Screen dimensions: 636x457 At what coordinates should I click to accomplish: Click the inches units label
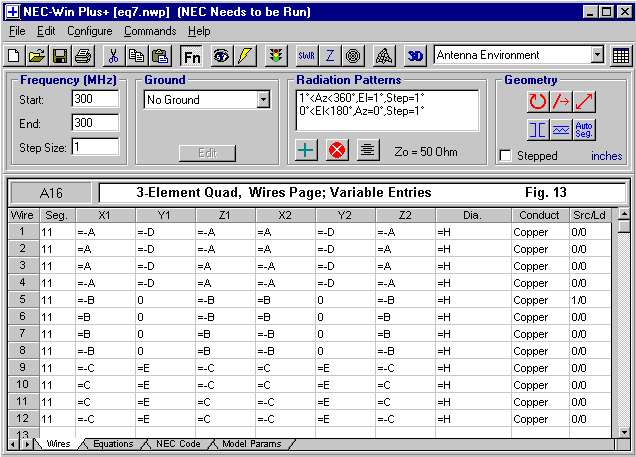[606, 156]
